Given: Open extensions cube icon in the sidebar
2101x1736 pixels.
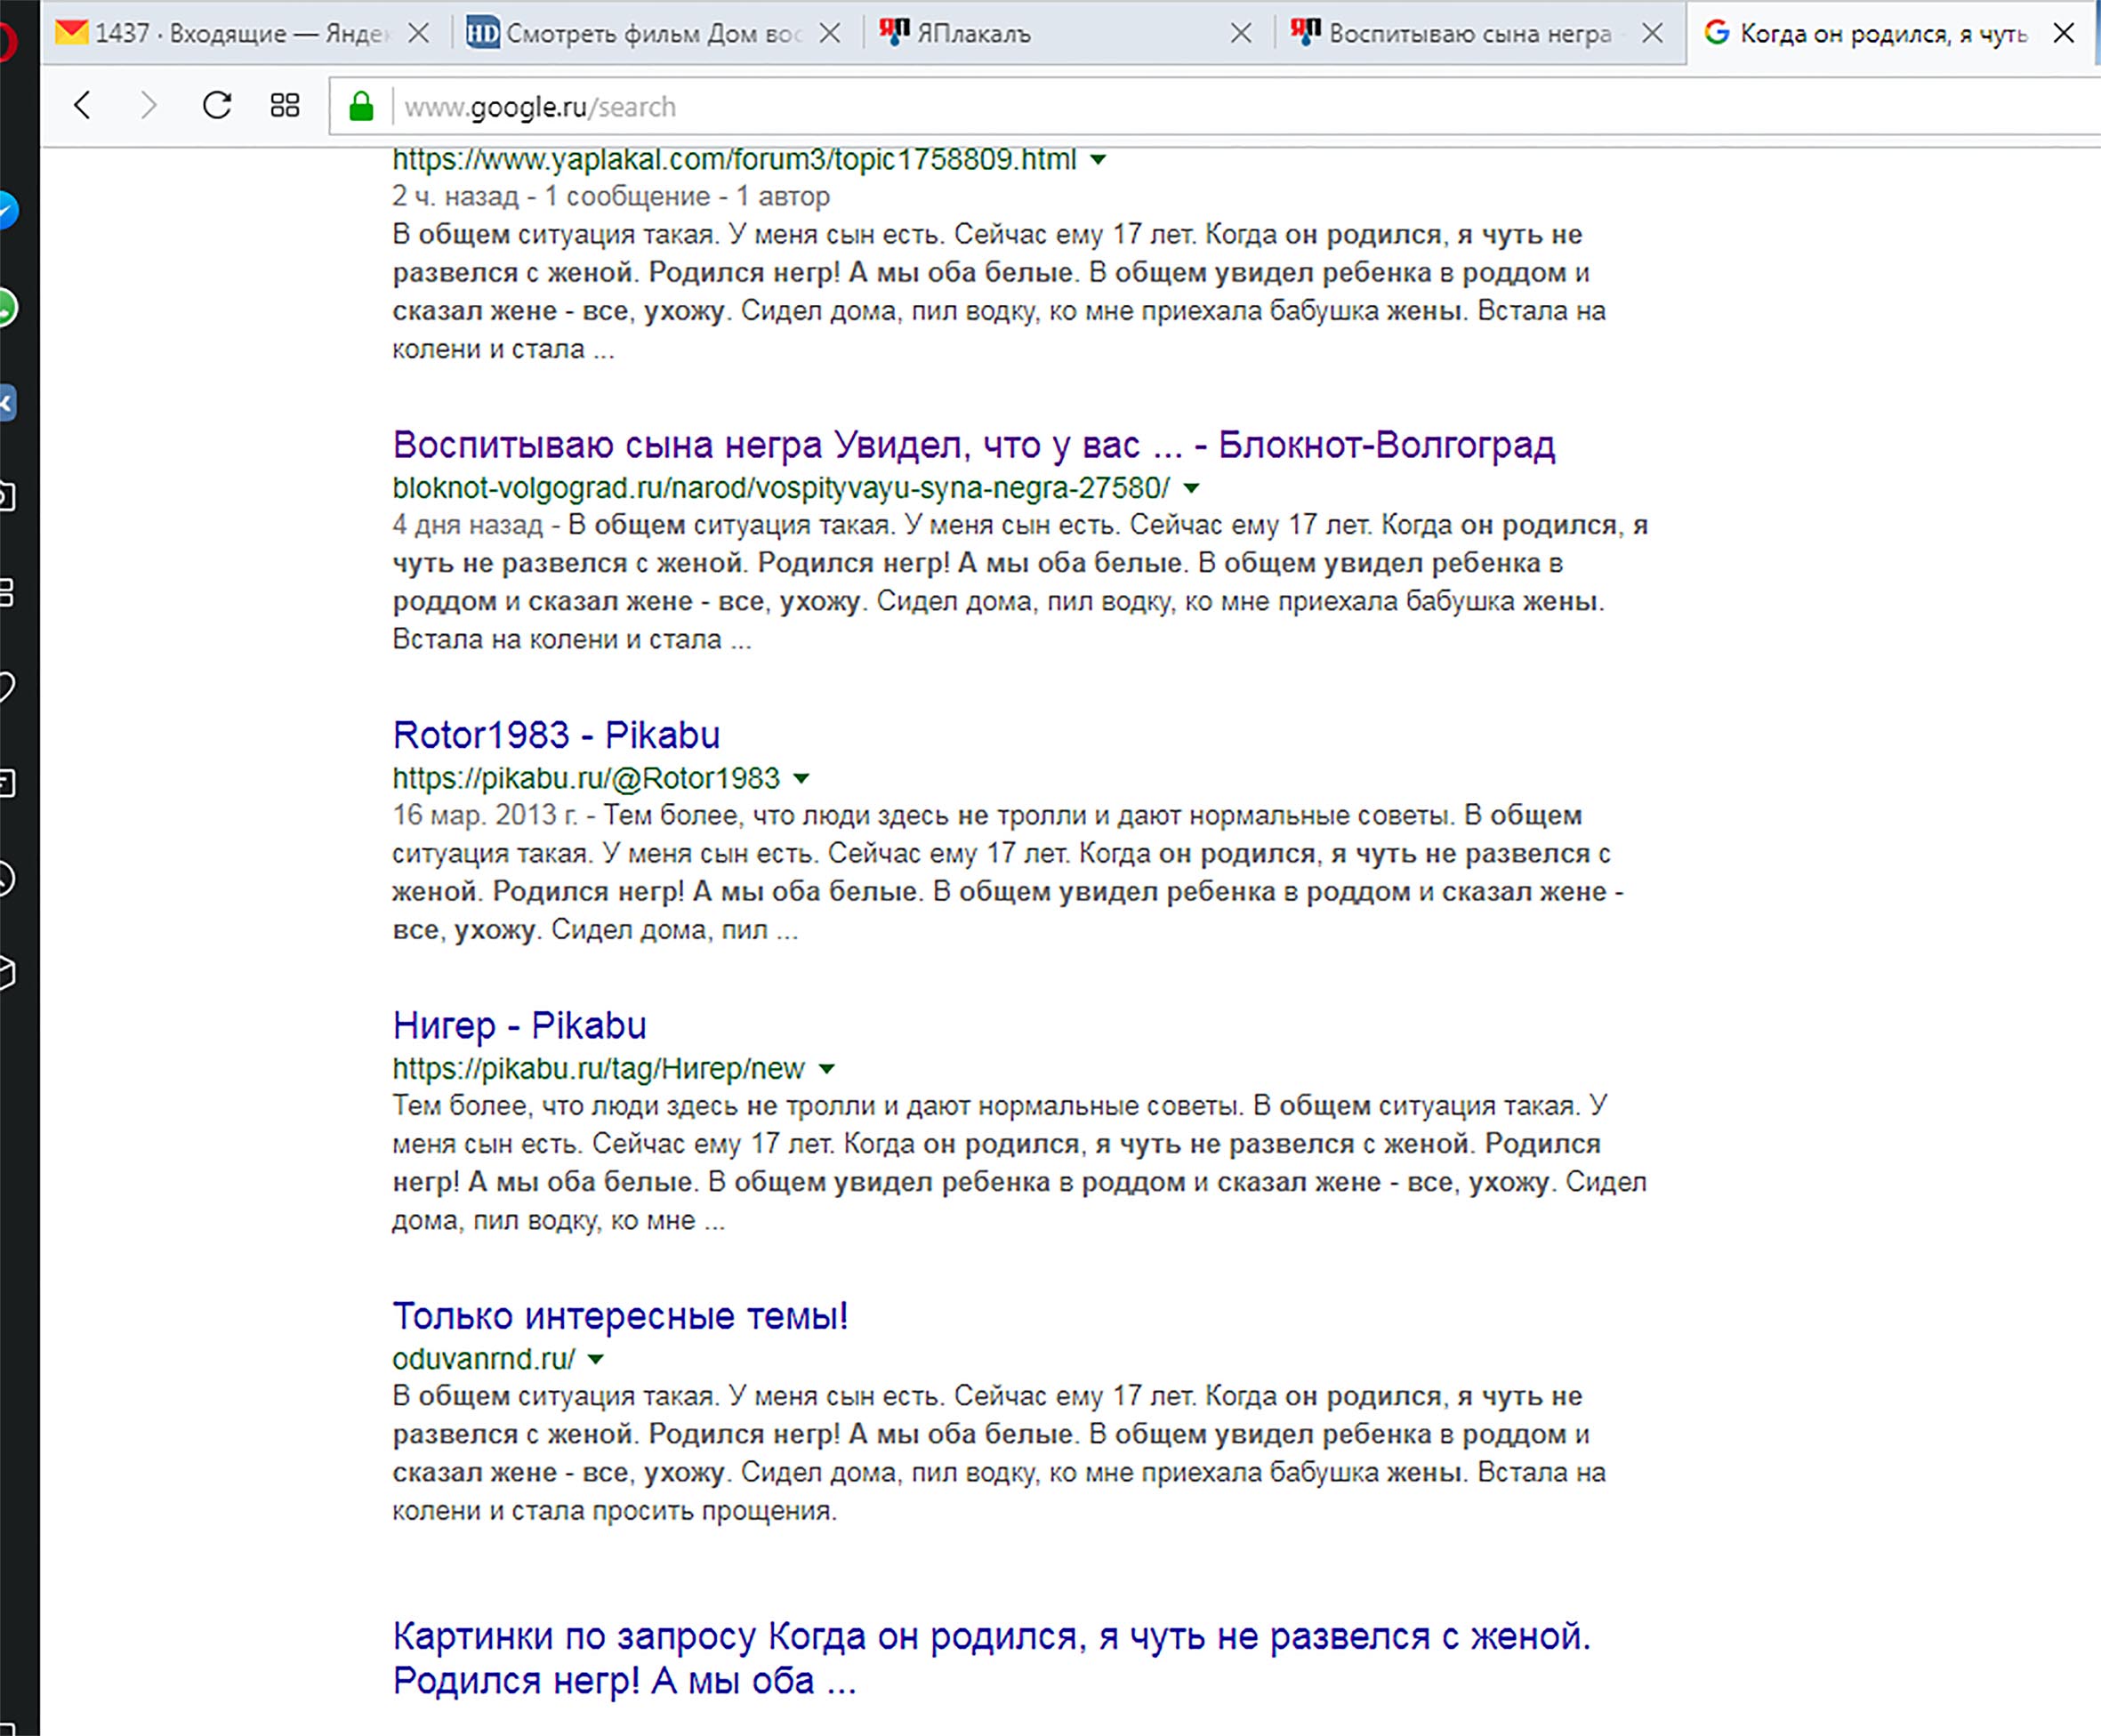Looking at the screenshot, I should coord(8,973).
